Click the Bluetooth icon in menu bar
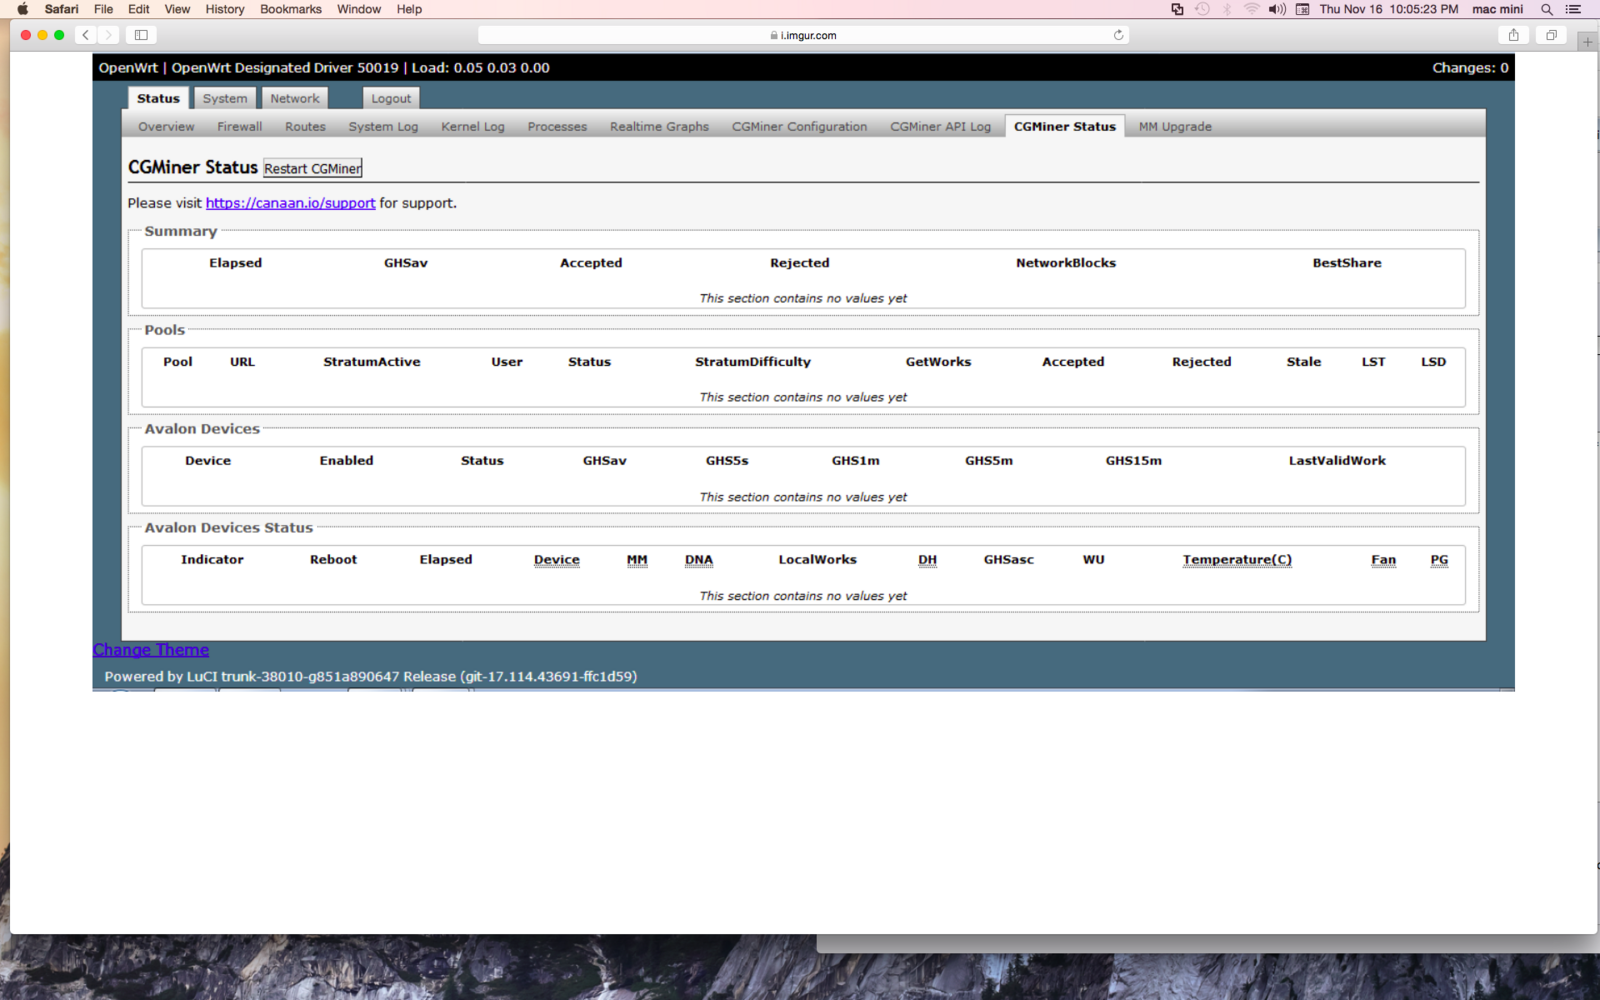Viewport: 1600px width, 1000px height. coord(1227,9)
